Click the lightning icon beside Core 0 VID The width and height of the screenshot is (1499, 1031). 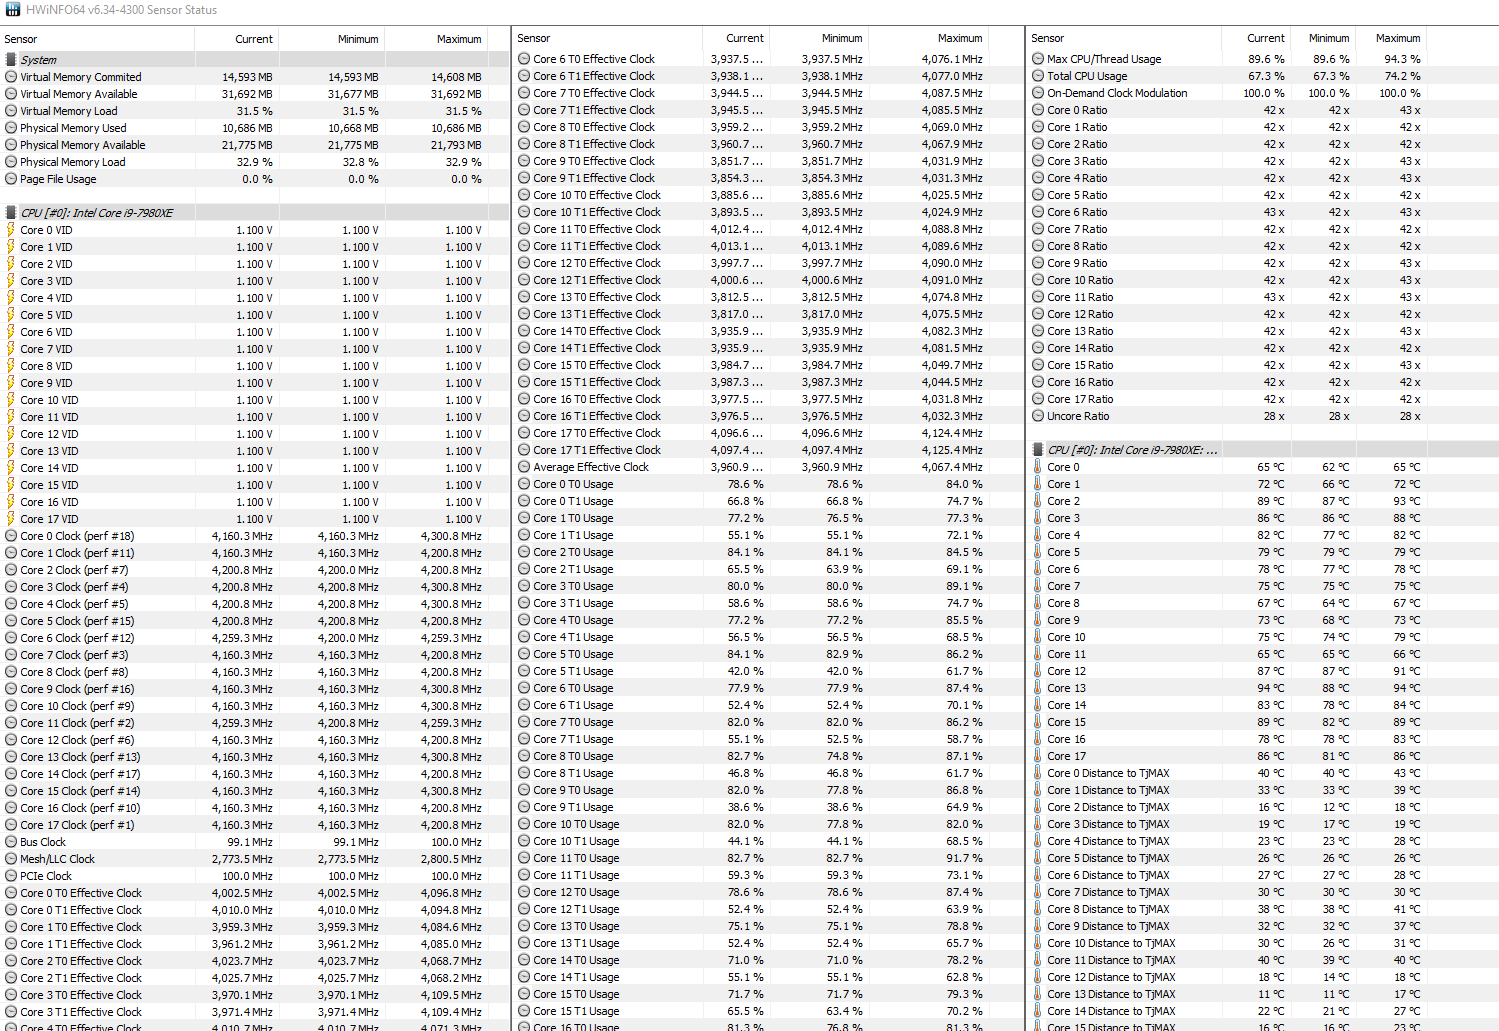(x=11, y=230)
